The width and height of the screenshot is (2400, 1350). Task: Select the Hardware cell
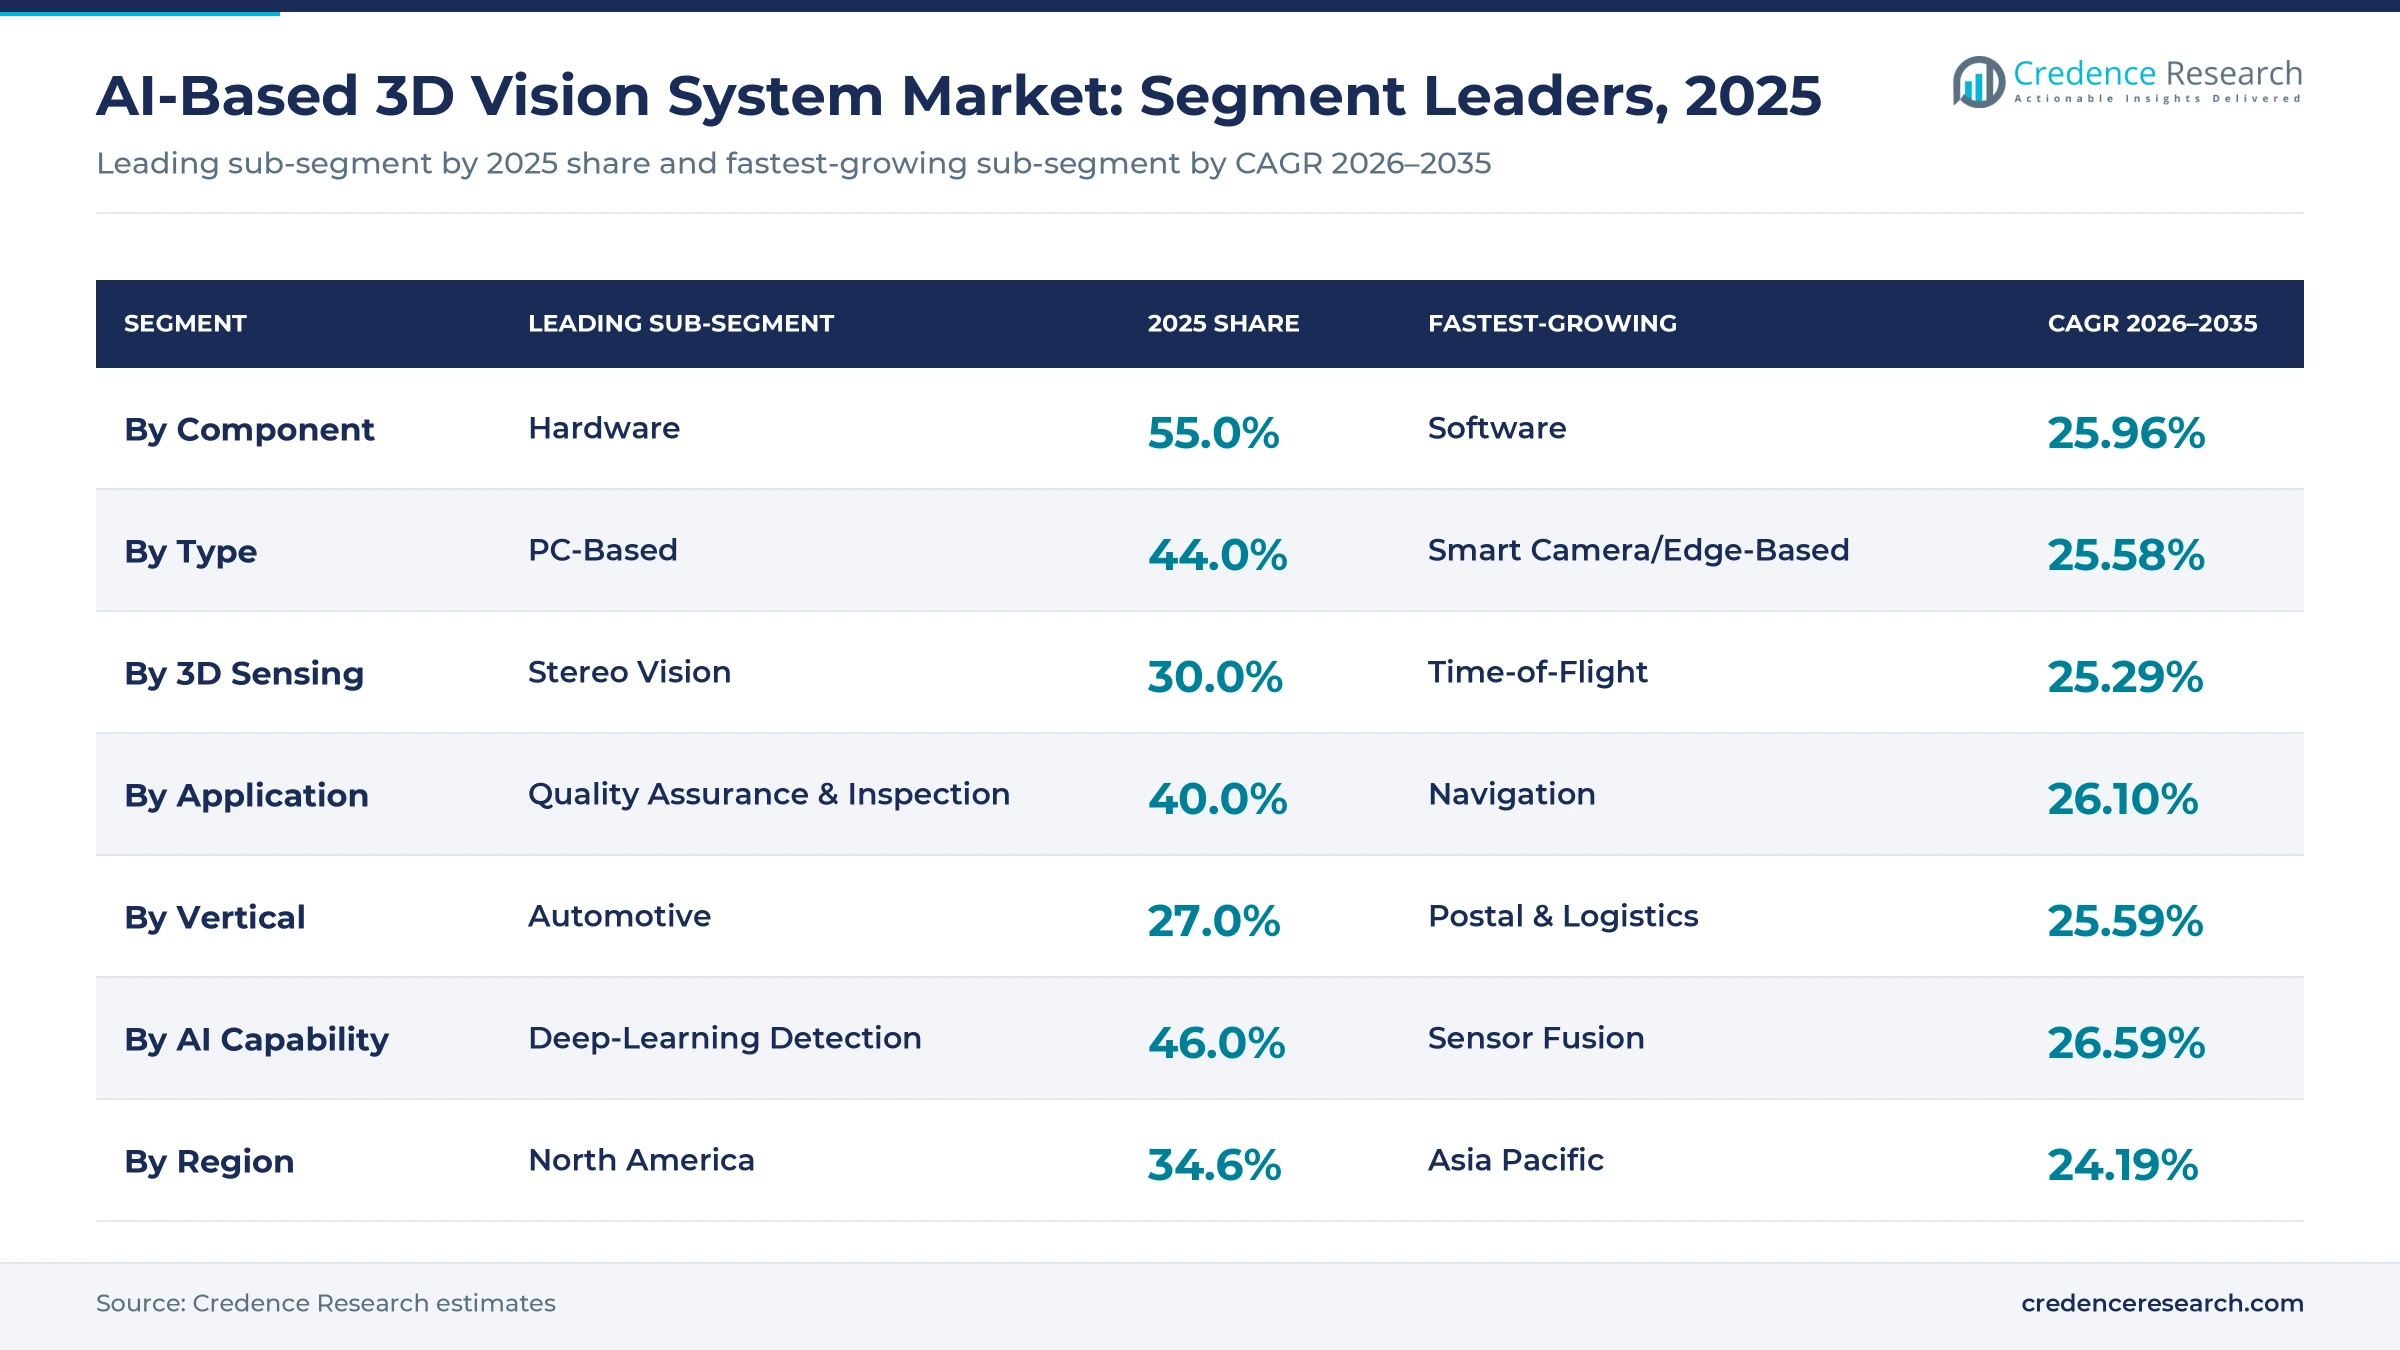pyautogui.click(x=604, y=428)
